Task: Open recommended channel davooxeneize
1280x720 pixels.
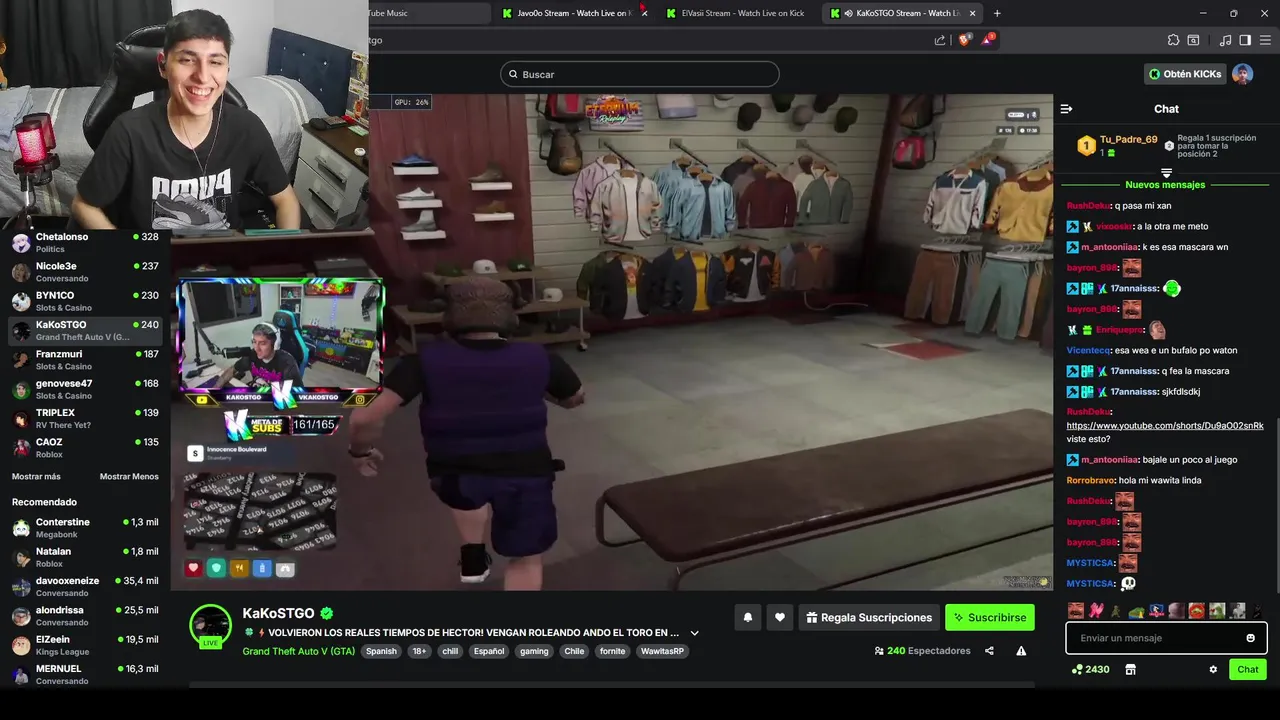Action: [x=85, y=586]
